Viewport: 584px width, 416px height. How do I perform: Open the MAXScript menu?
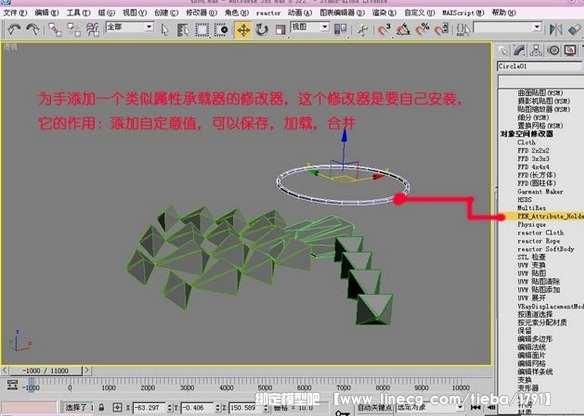point(463,13)
